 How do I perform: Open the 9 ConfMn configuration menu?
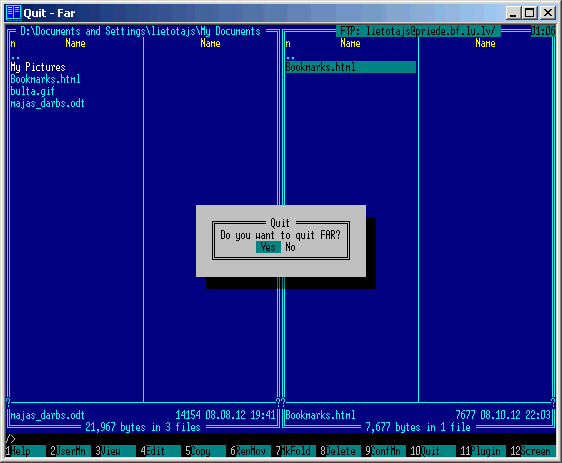coord(386,451)
